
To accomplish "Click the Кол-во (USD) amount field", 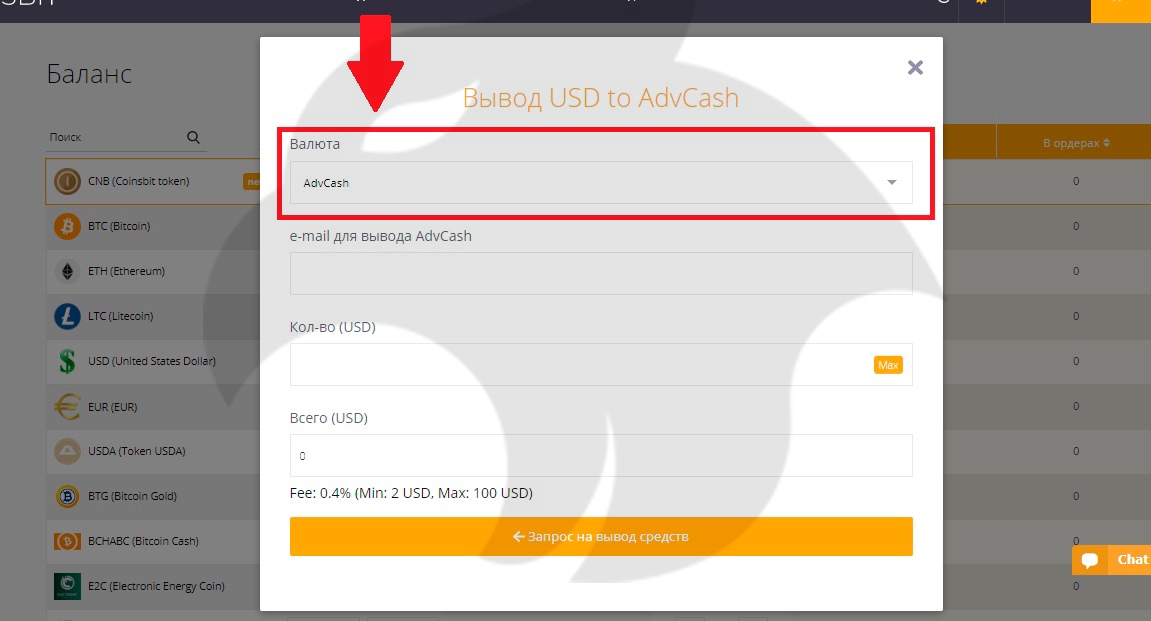I will (580, 365).
